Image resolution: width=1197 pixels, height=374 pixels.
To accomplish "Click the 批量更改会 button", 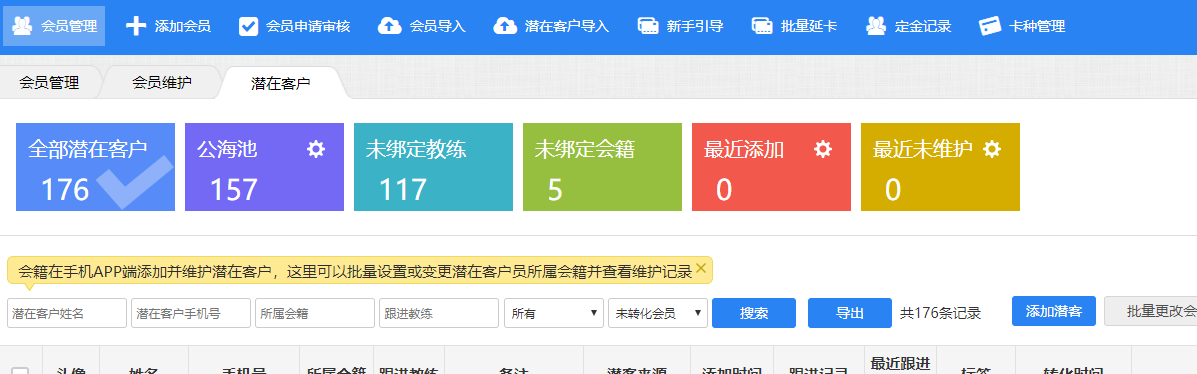I will pyautogui.click(x=1150, y=311).
